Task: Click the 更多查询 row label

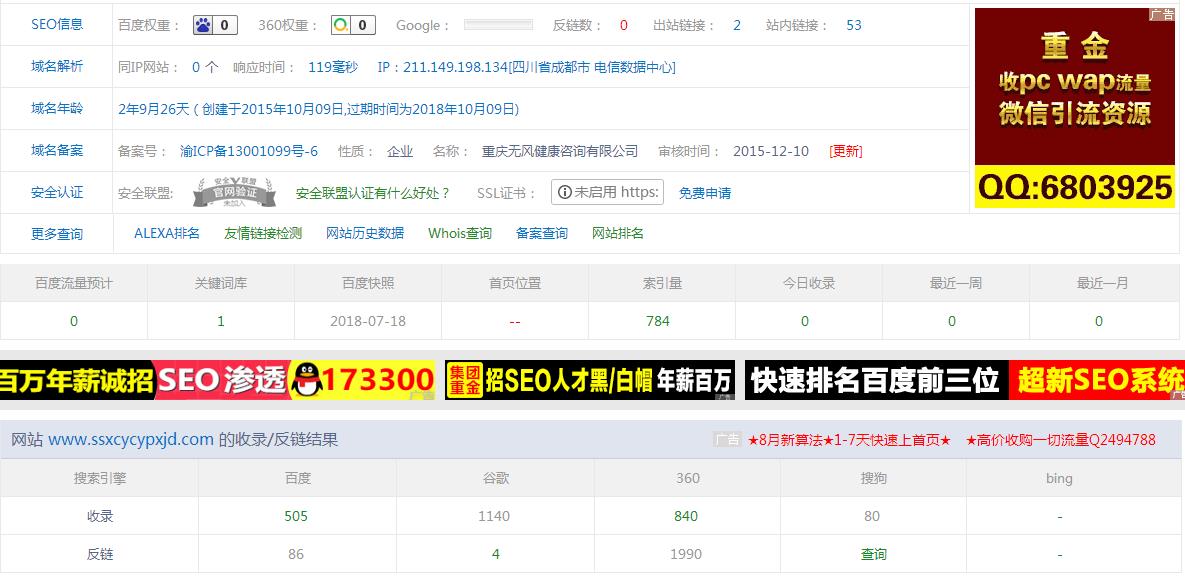Action: pos(57,234)
